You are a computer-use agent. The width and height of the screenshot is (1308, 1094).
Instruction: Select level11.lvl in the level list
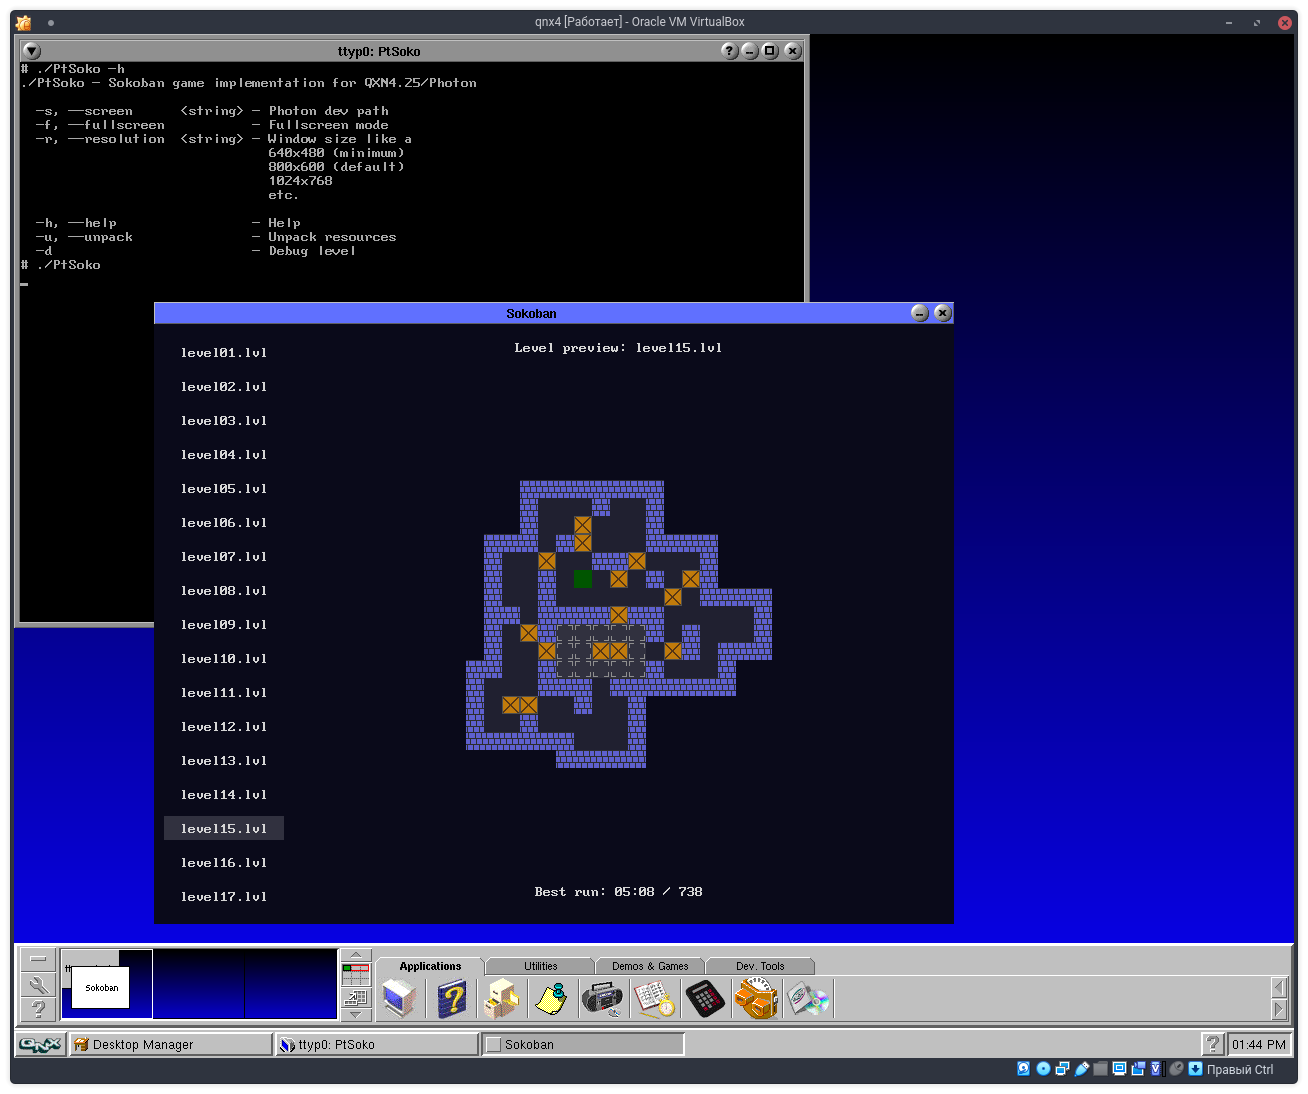click(x=224, y=693)
